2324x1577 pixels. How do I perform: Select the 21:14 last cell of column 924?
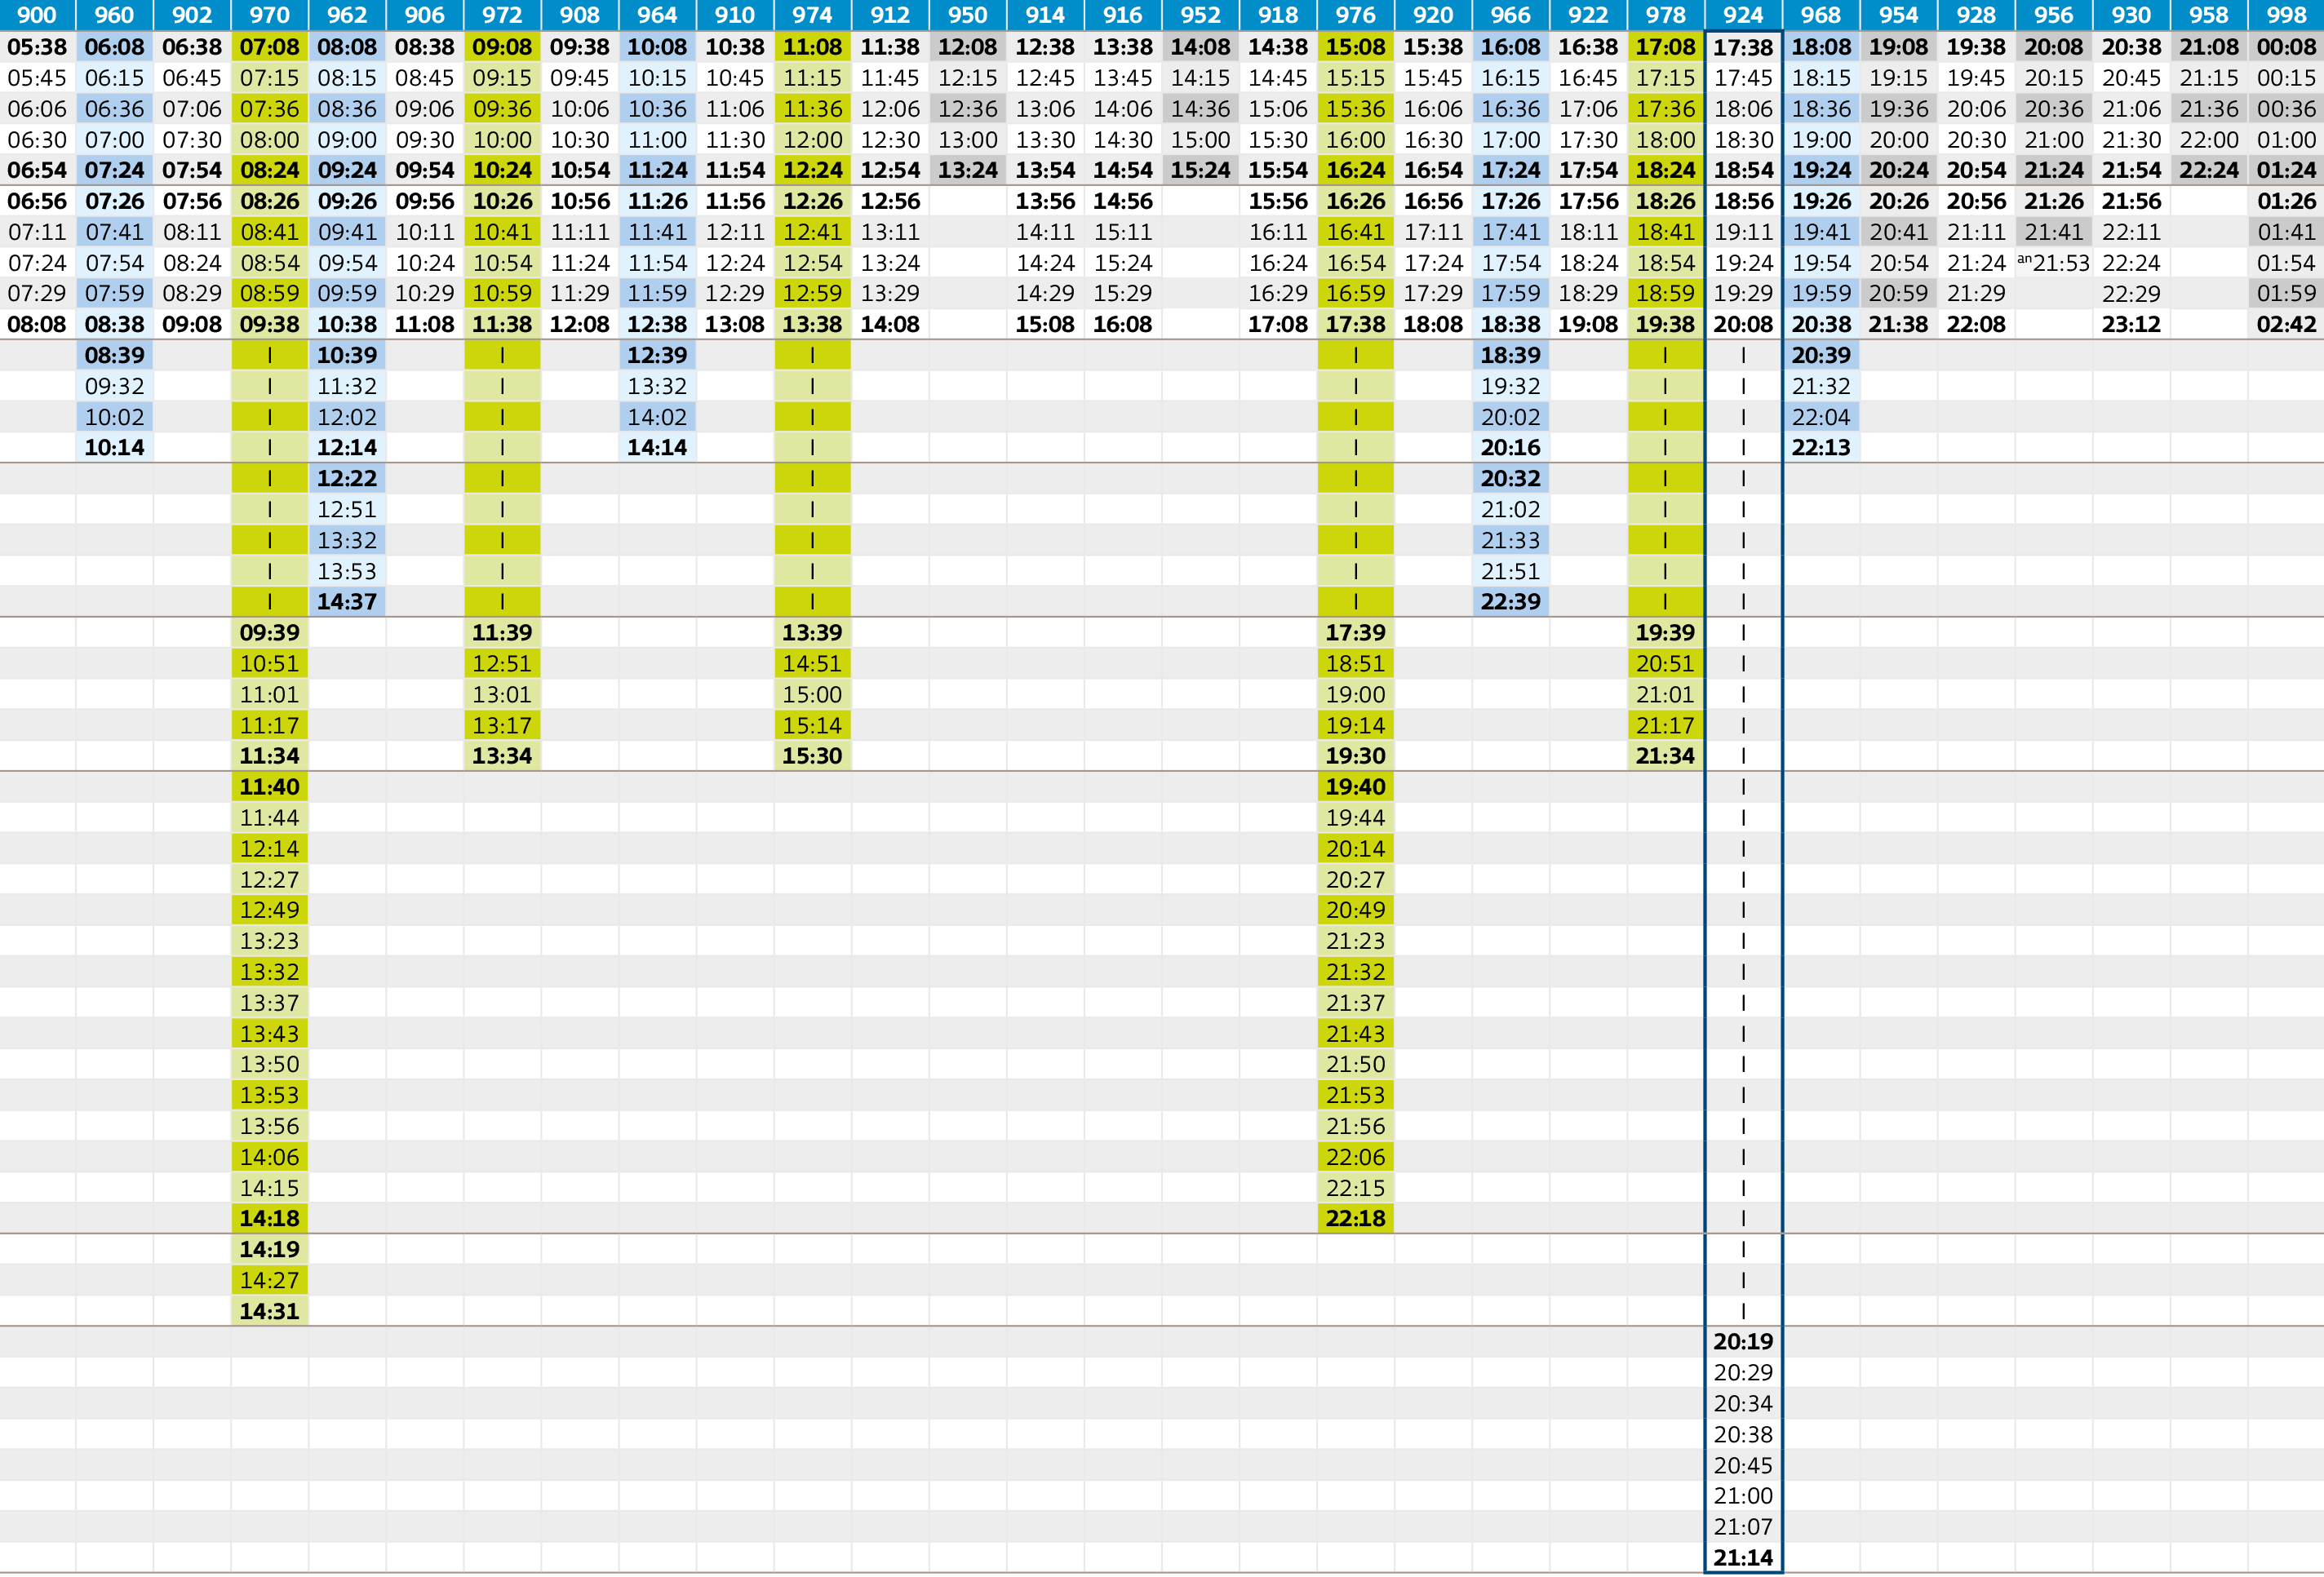[1744, 1558]
